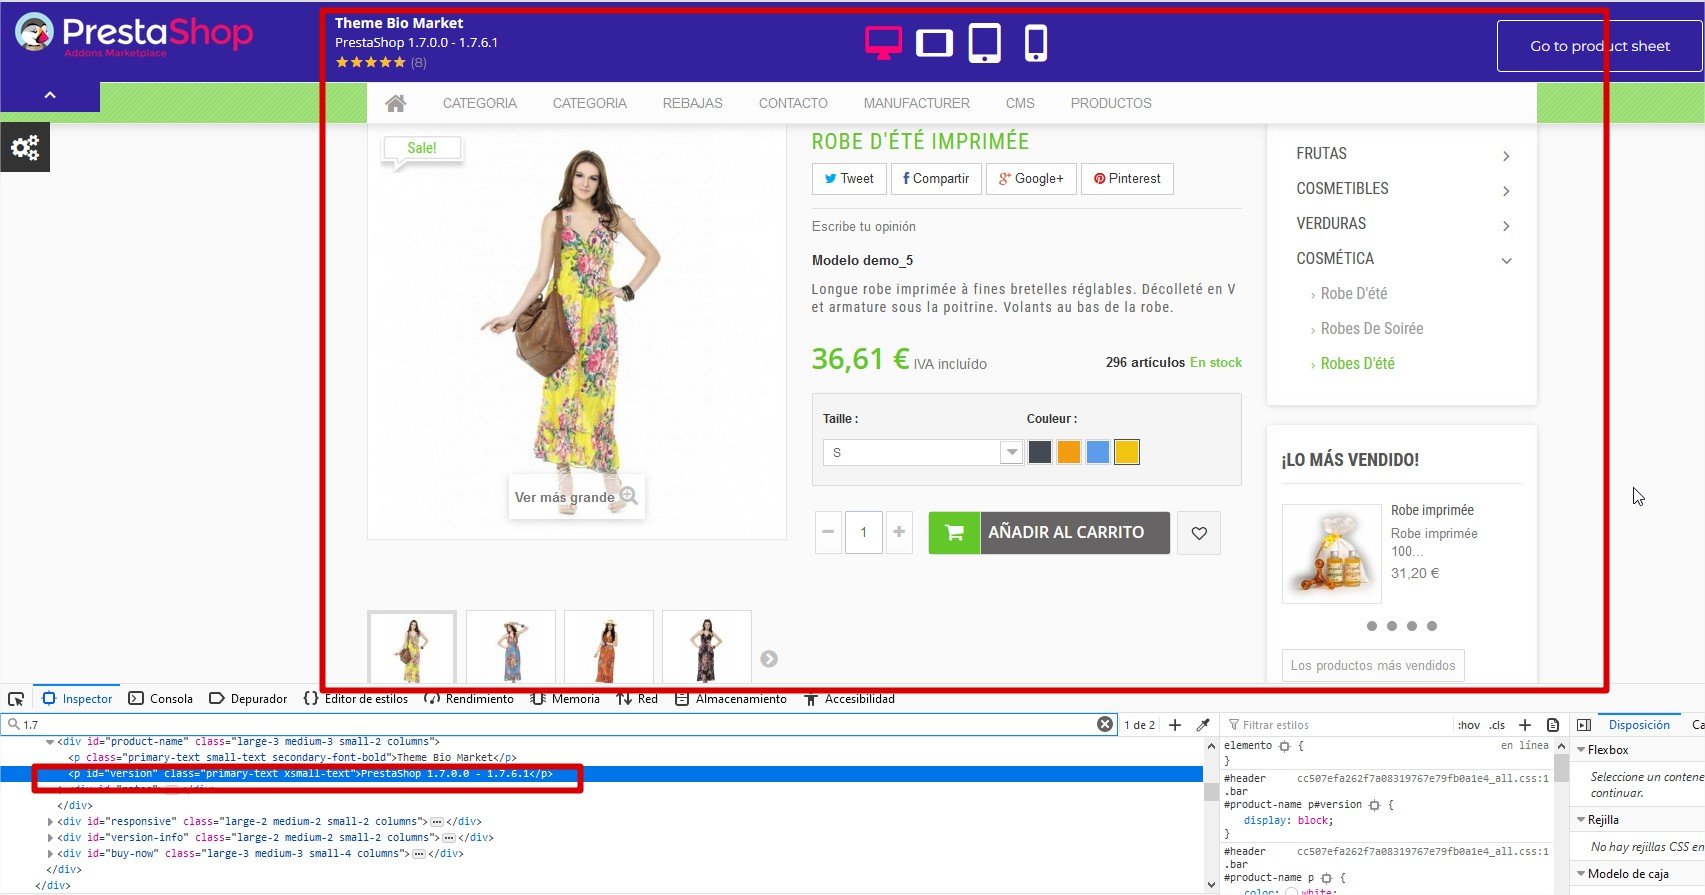Toggle the .cls class panel
This screenshot has width=1705, height=895.
(1497, 725)
